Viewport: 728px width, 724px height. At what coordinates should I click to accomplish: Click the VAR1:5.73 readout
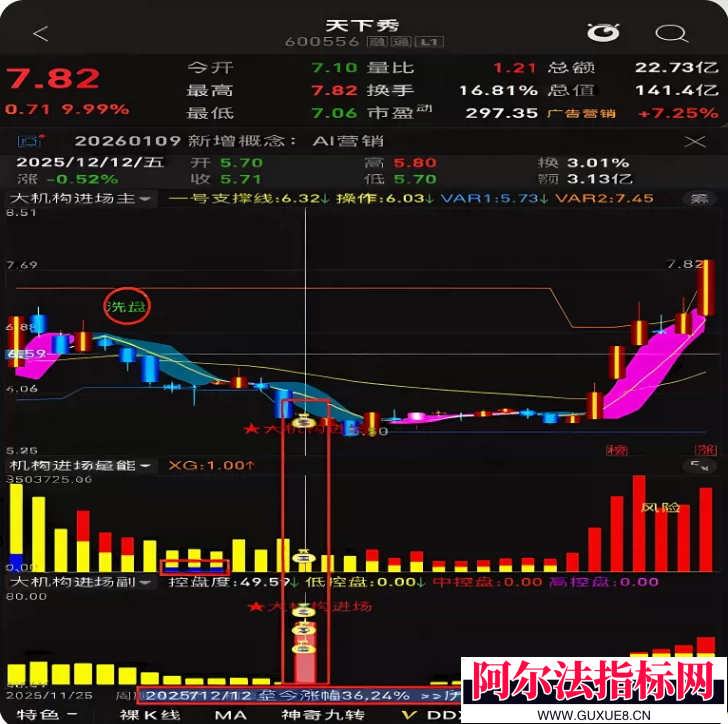(x=494, y=199)
